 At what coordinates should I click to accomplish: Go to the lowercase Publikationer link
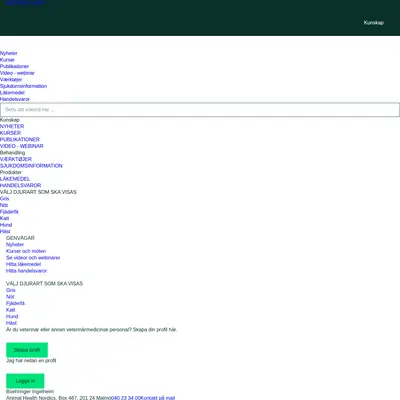click(14, 66)
